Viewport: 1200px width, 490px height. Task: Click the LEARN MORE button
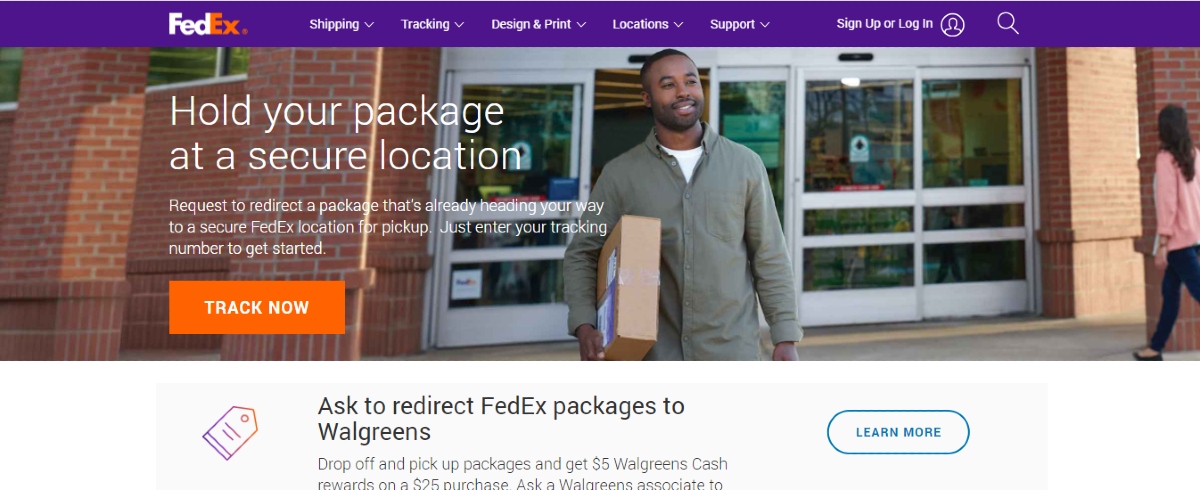pyautogui.click(x=898, y=432)
